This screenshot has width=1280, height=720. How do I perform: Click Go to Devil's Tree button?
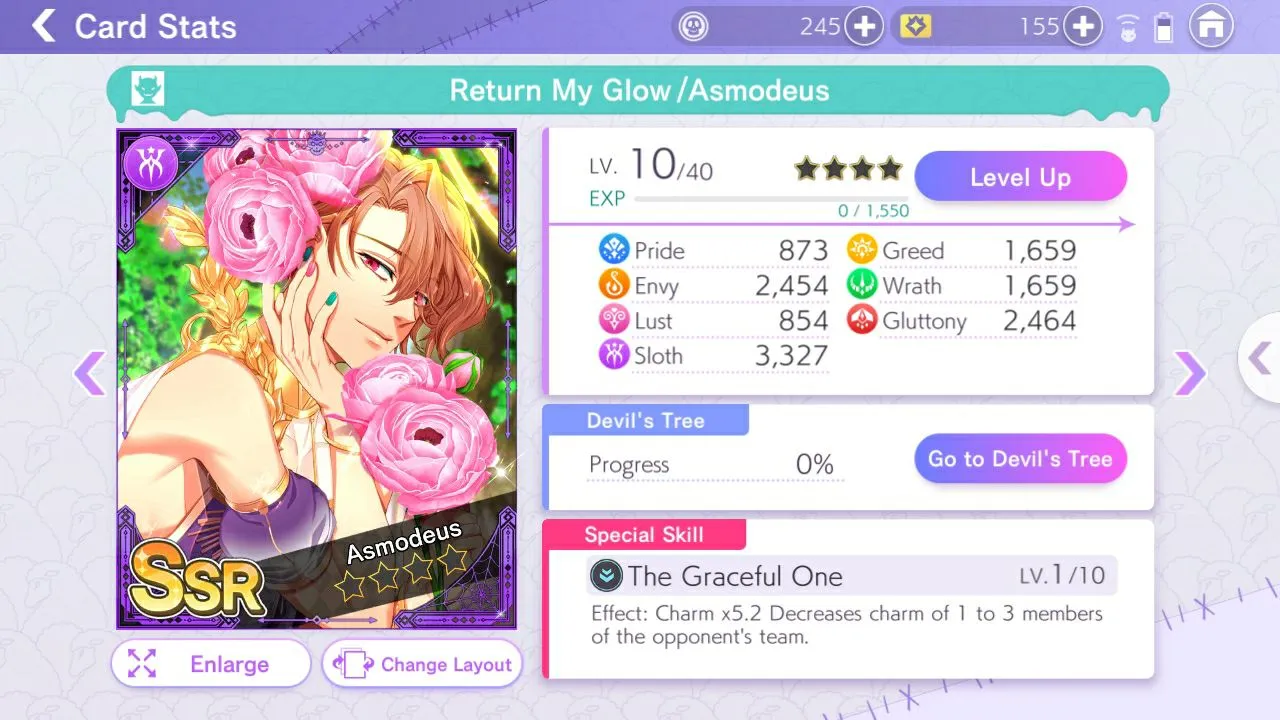[1020, 459]
